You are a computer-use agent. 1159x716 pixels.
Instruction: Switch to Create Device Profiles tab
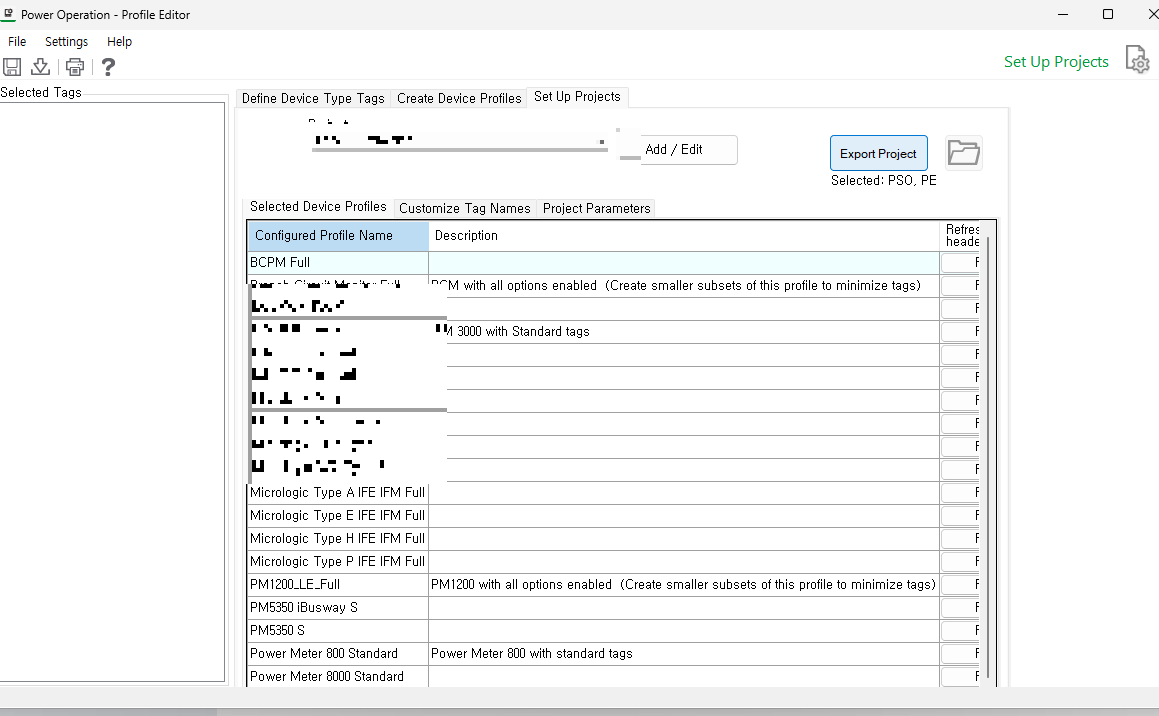459,98
